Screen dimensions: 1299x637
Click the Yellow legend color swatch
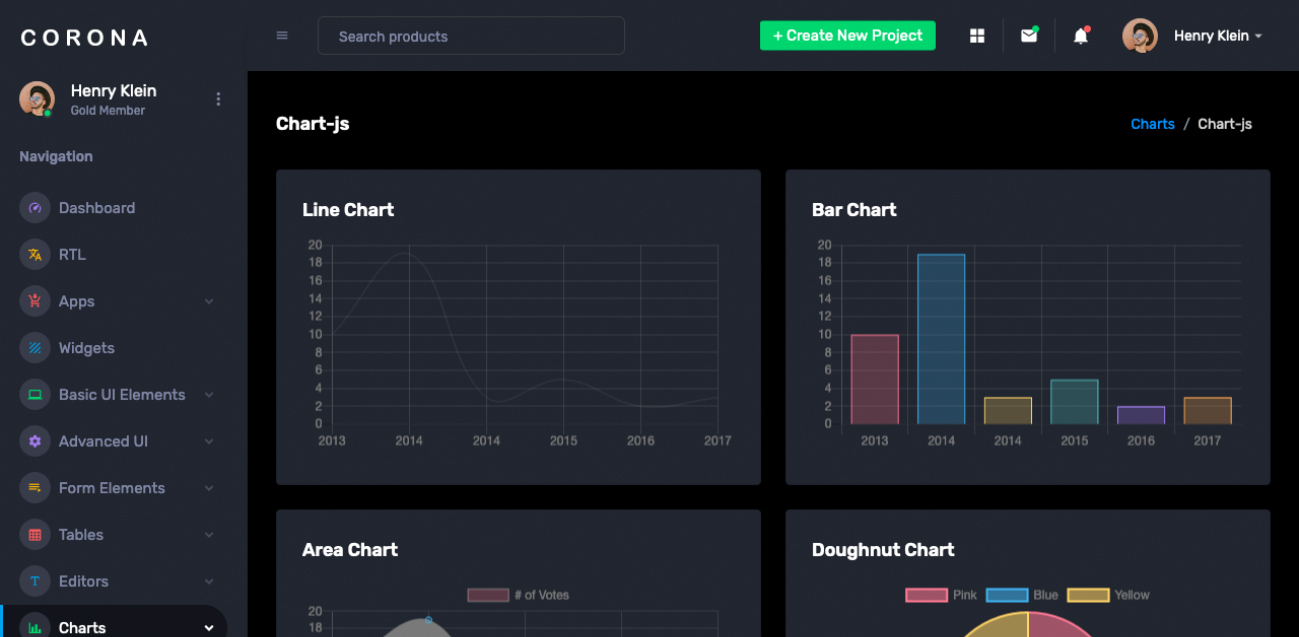pos(1088,595)
